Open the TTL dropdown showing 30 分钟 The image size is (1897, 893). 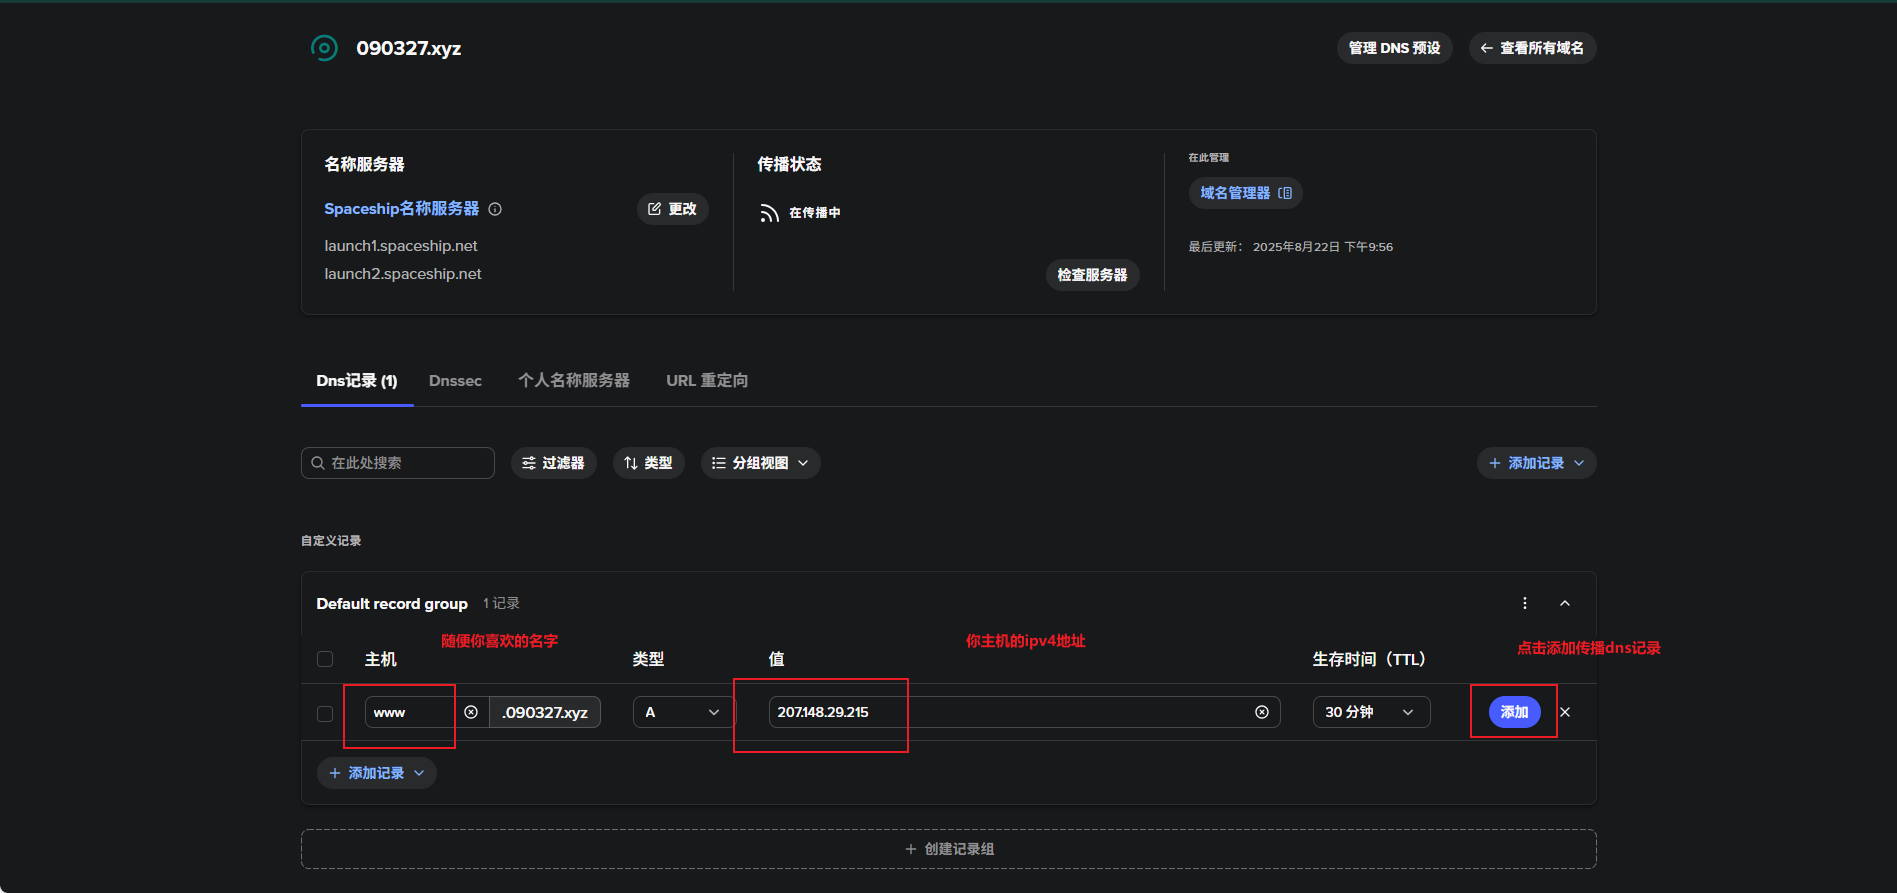[1370, 712]
